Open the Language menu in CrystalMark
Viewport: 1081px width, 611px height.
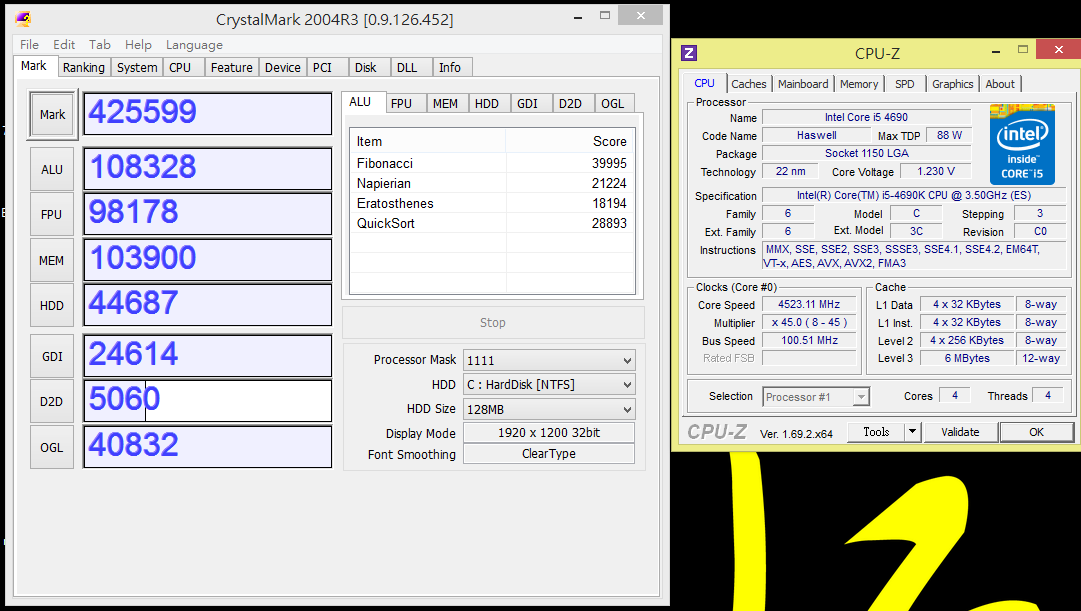pos(194,45)
